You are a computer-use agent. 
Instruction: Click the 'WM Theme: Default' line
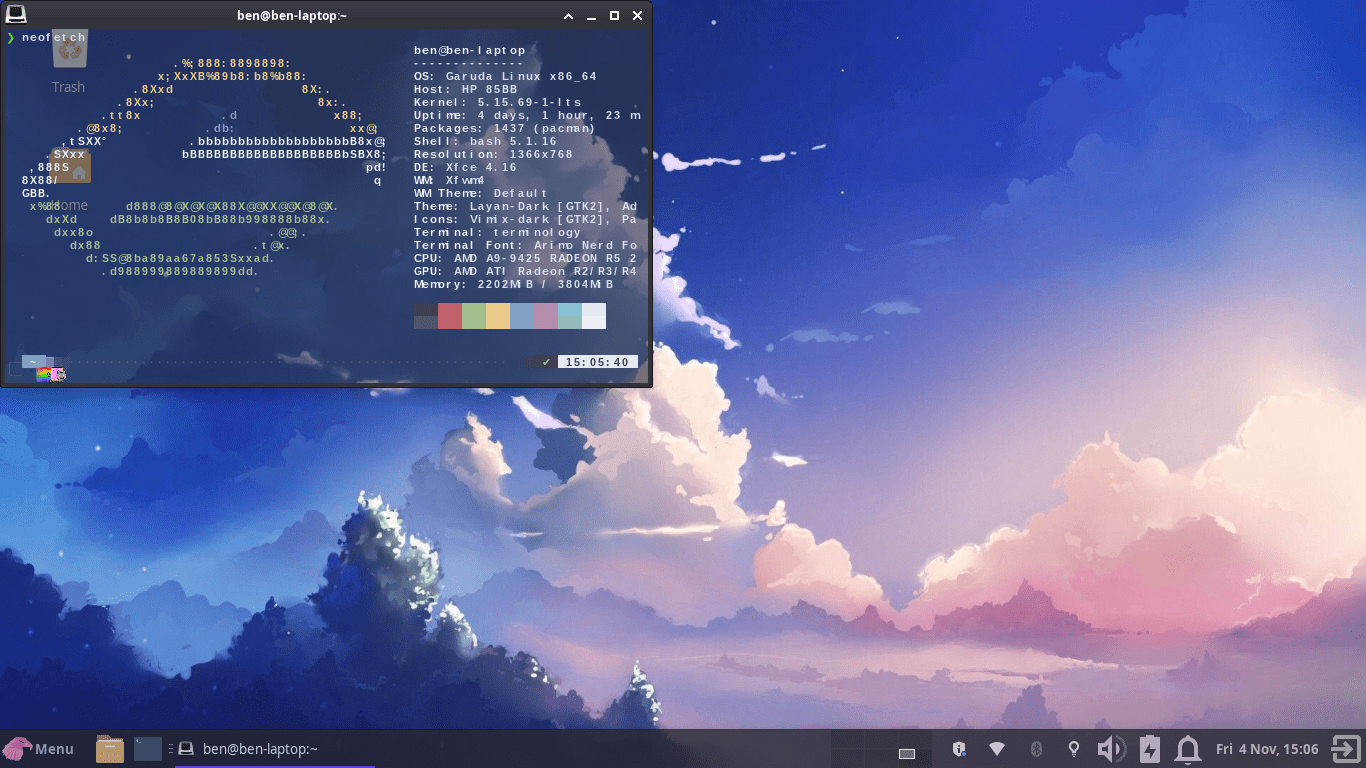[x=481, y=193]
